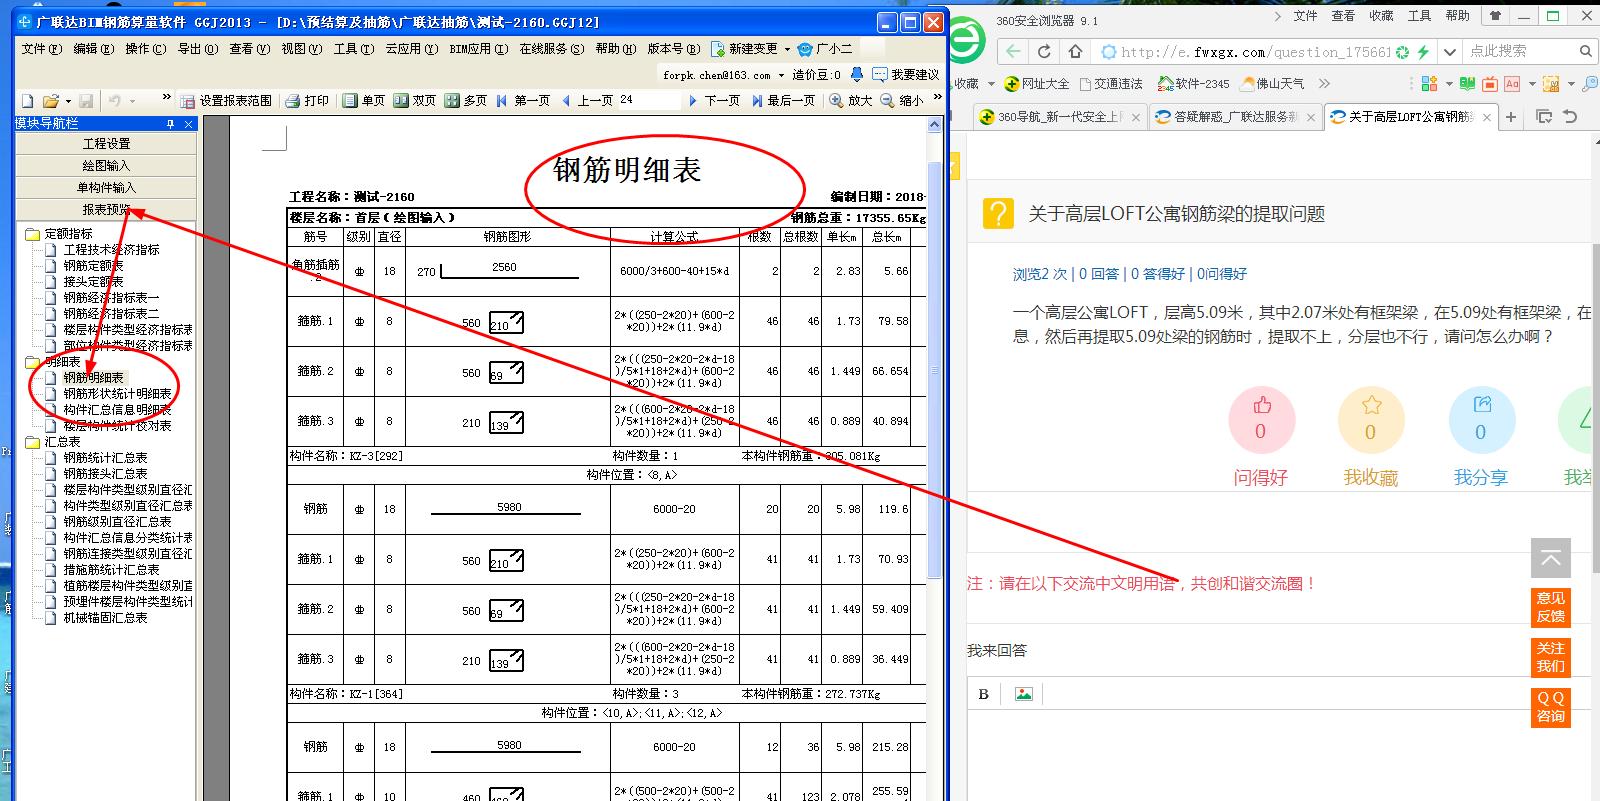Open forpk.chen@163.com account dropdown
1600x801 pixels.
pyautogui.click(x=781, y=75)
